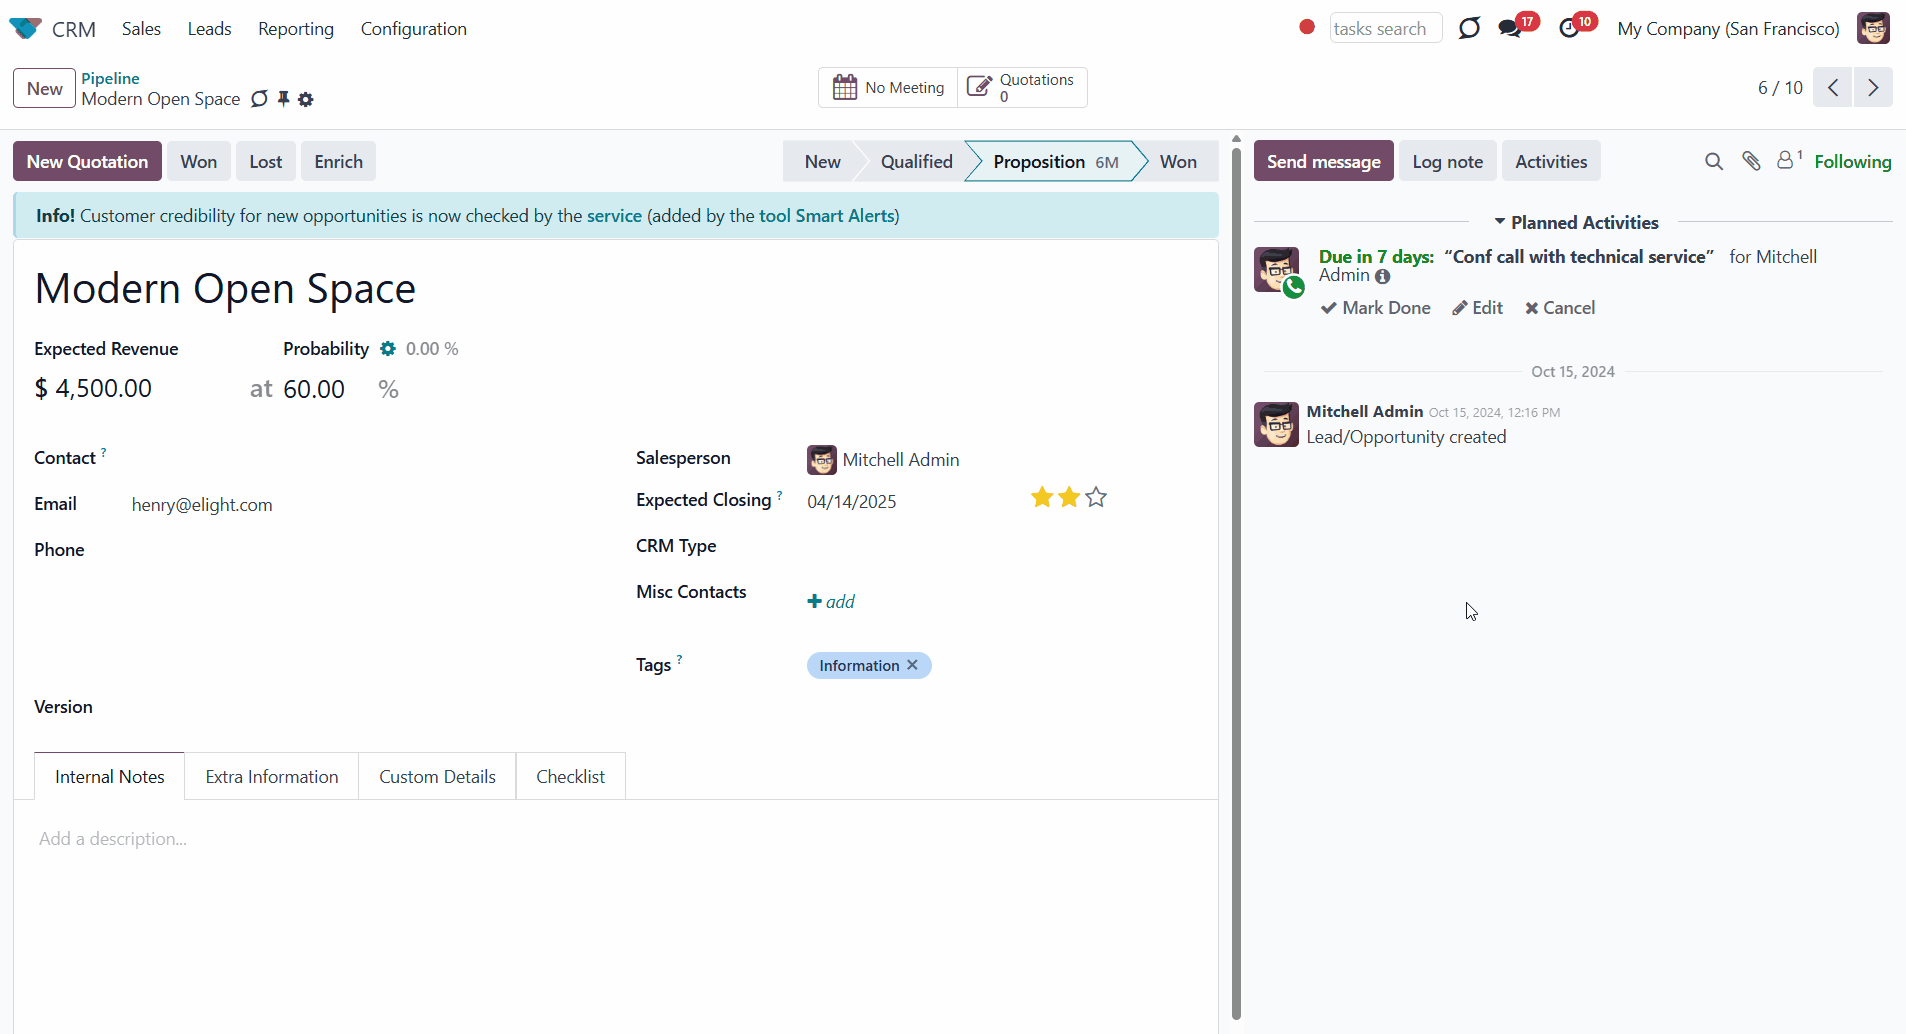The image size is (1906, 1034).
Task: Click the followers person icon
Action: pos(1785,160)
